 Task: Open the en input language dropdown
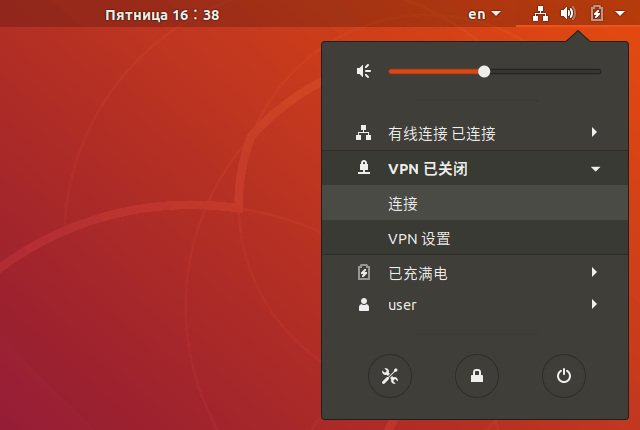click(x=484, y=14)
